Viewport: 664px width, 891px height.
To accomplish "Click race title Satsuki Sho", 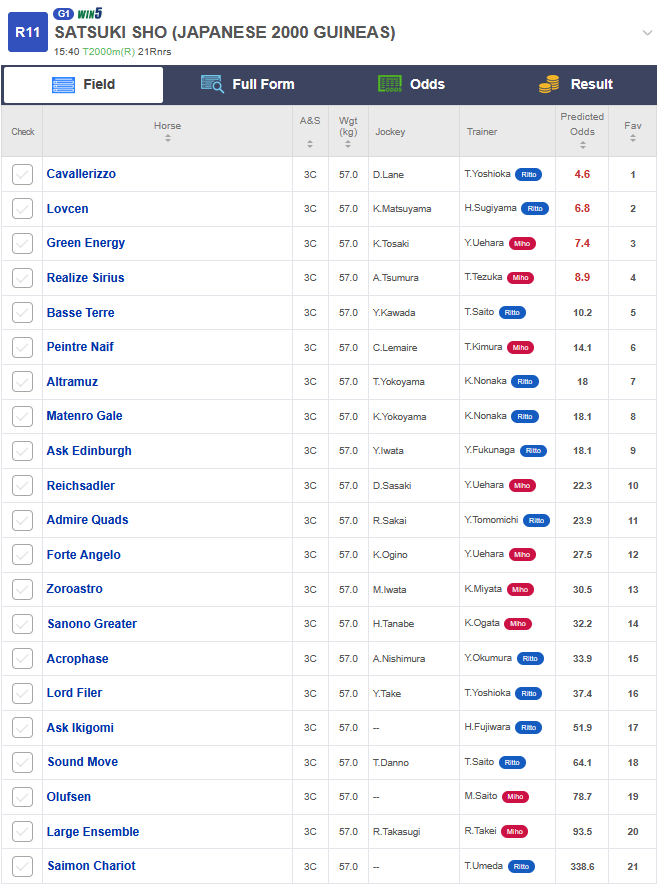I will tap(225, 32).
